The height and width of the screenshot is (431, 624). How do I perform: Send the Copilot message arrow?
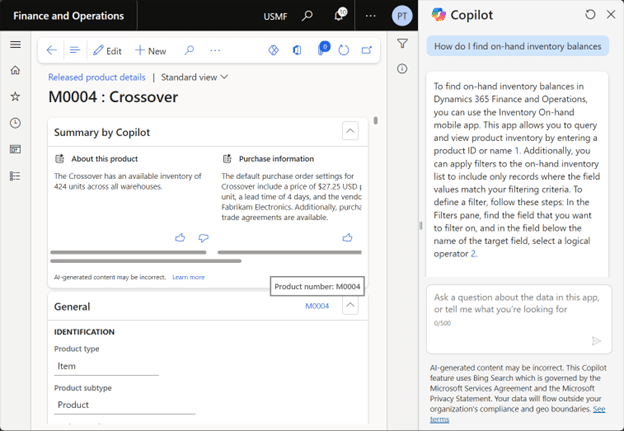click(x=596, y=341)
